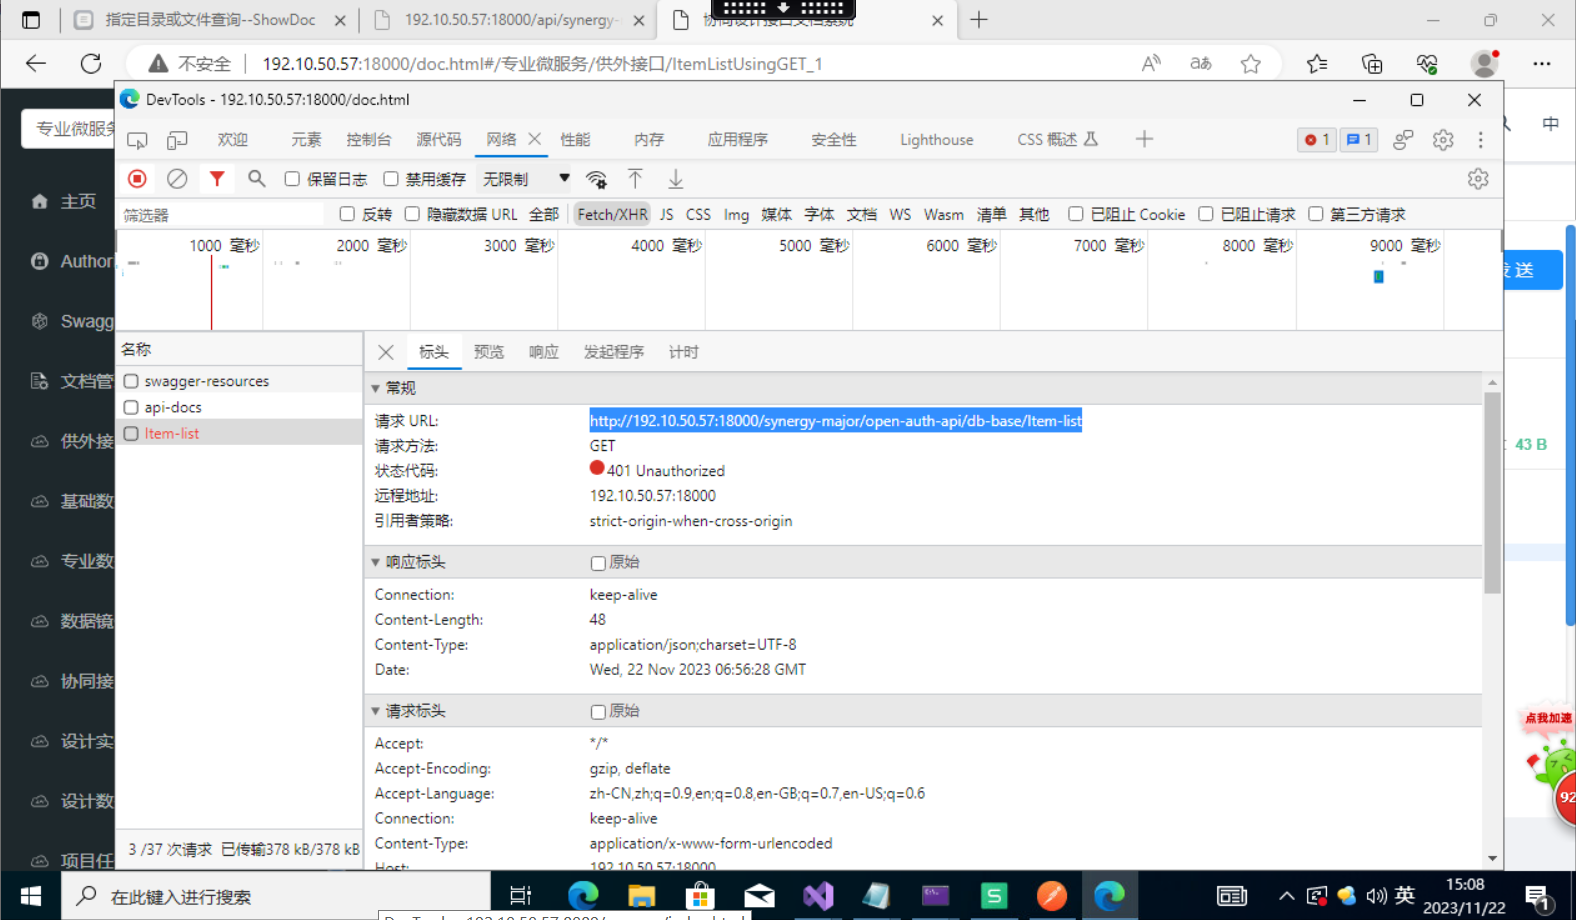Open the inspect element picker tool
1576x920 pixels.
(137, 140)
